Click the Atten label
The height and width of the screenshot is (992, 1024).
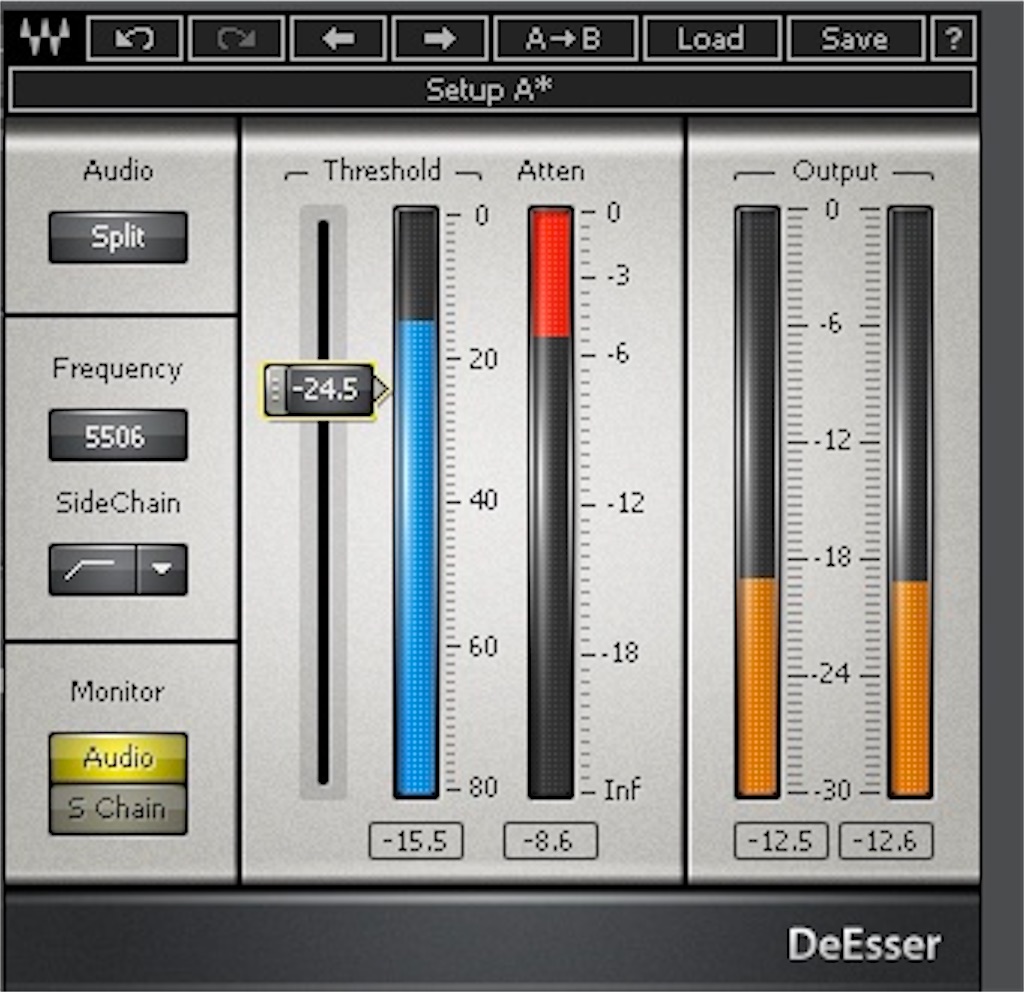(x=551, y=171)
